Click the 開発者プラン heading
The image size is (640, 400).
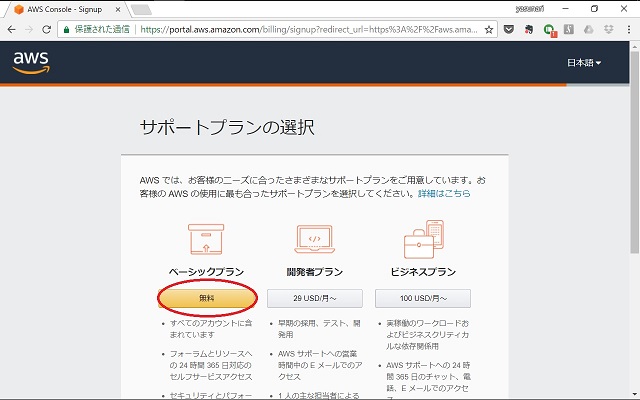(314, 272)
